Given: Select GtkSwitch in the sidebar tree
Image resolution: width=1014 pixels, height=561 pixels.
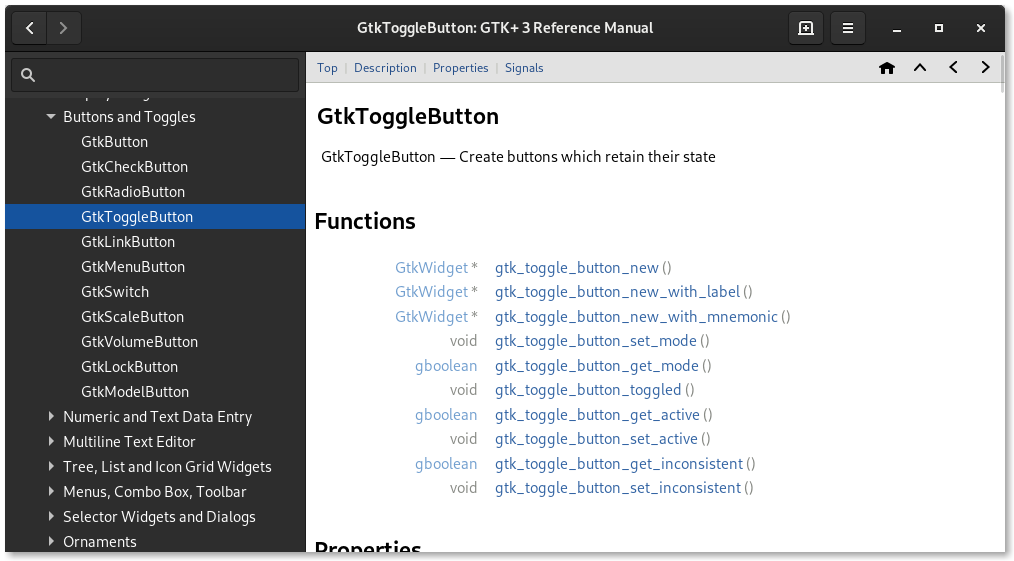Looking at the screenshot, I should click(115, 292).
